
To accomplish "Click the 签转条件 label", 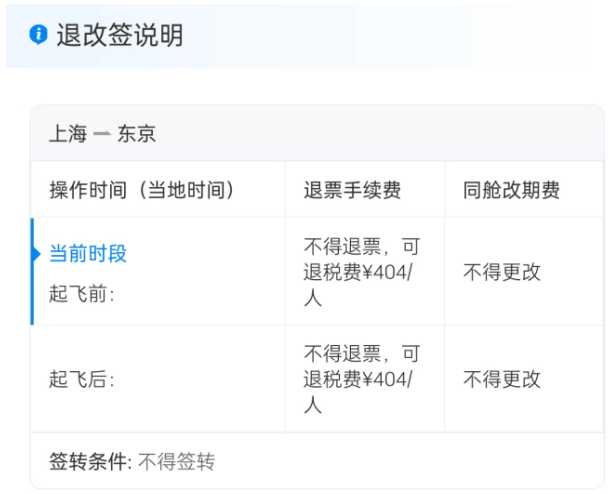I will coord(90,462).
